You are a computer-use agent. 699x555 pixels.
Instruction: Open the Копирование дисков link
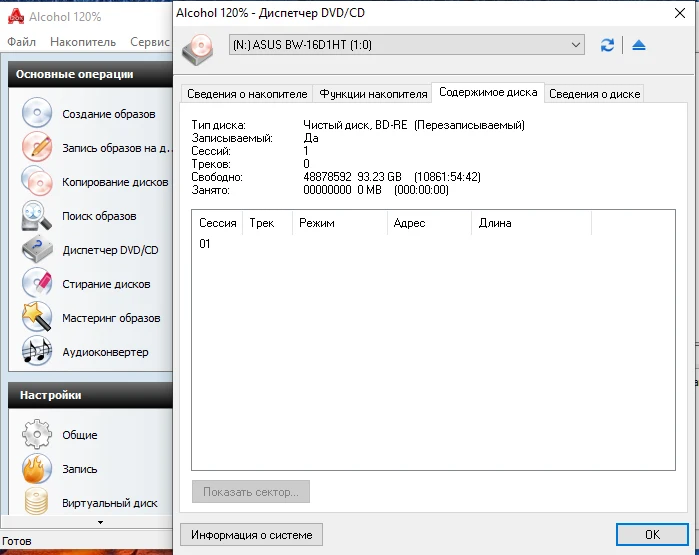(x=115, y=182)
